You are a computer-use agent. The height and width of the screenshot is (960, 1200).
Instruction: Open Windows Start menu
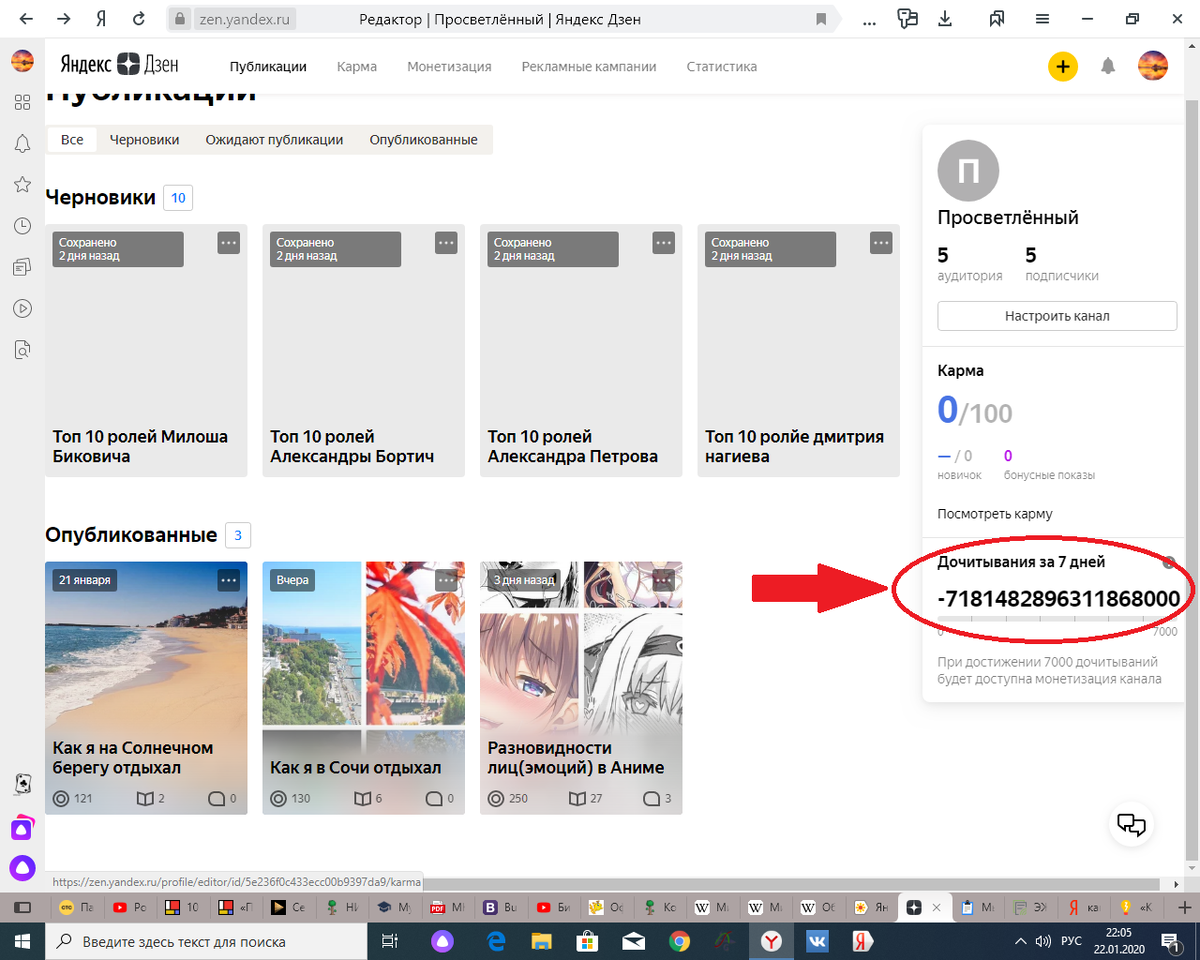tap(22, 941)
